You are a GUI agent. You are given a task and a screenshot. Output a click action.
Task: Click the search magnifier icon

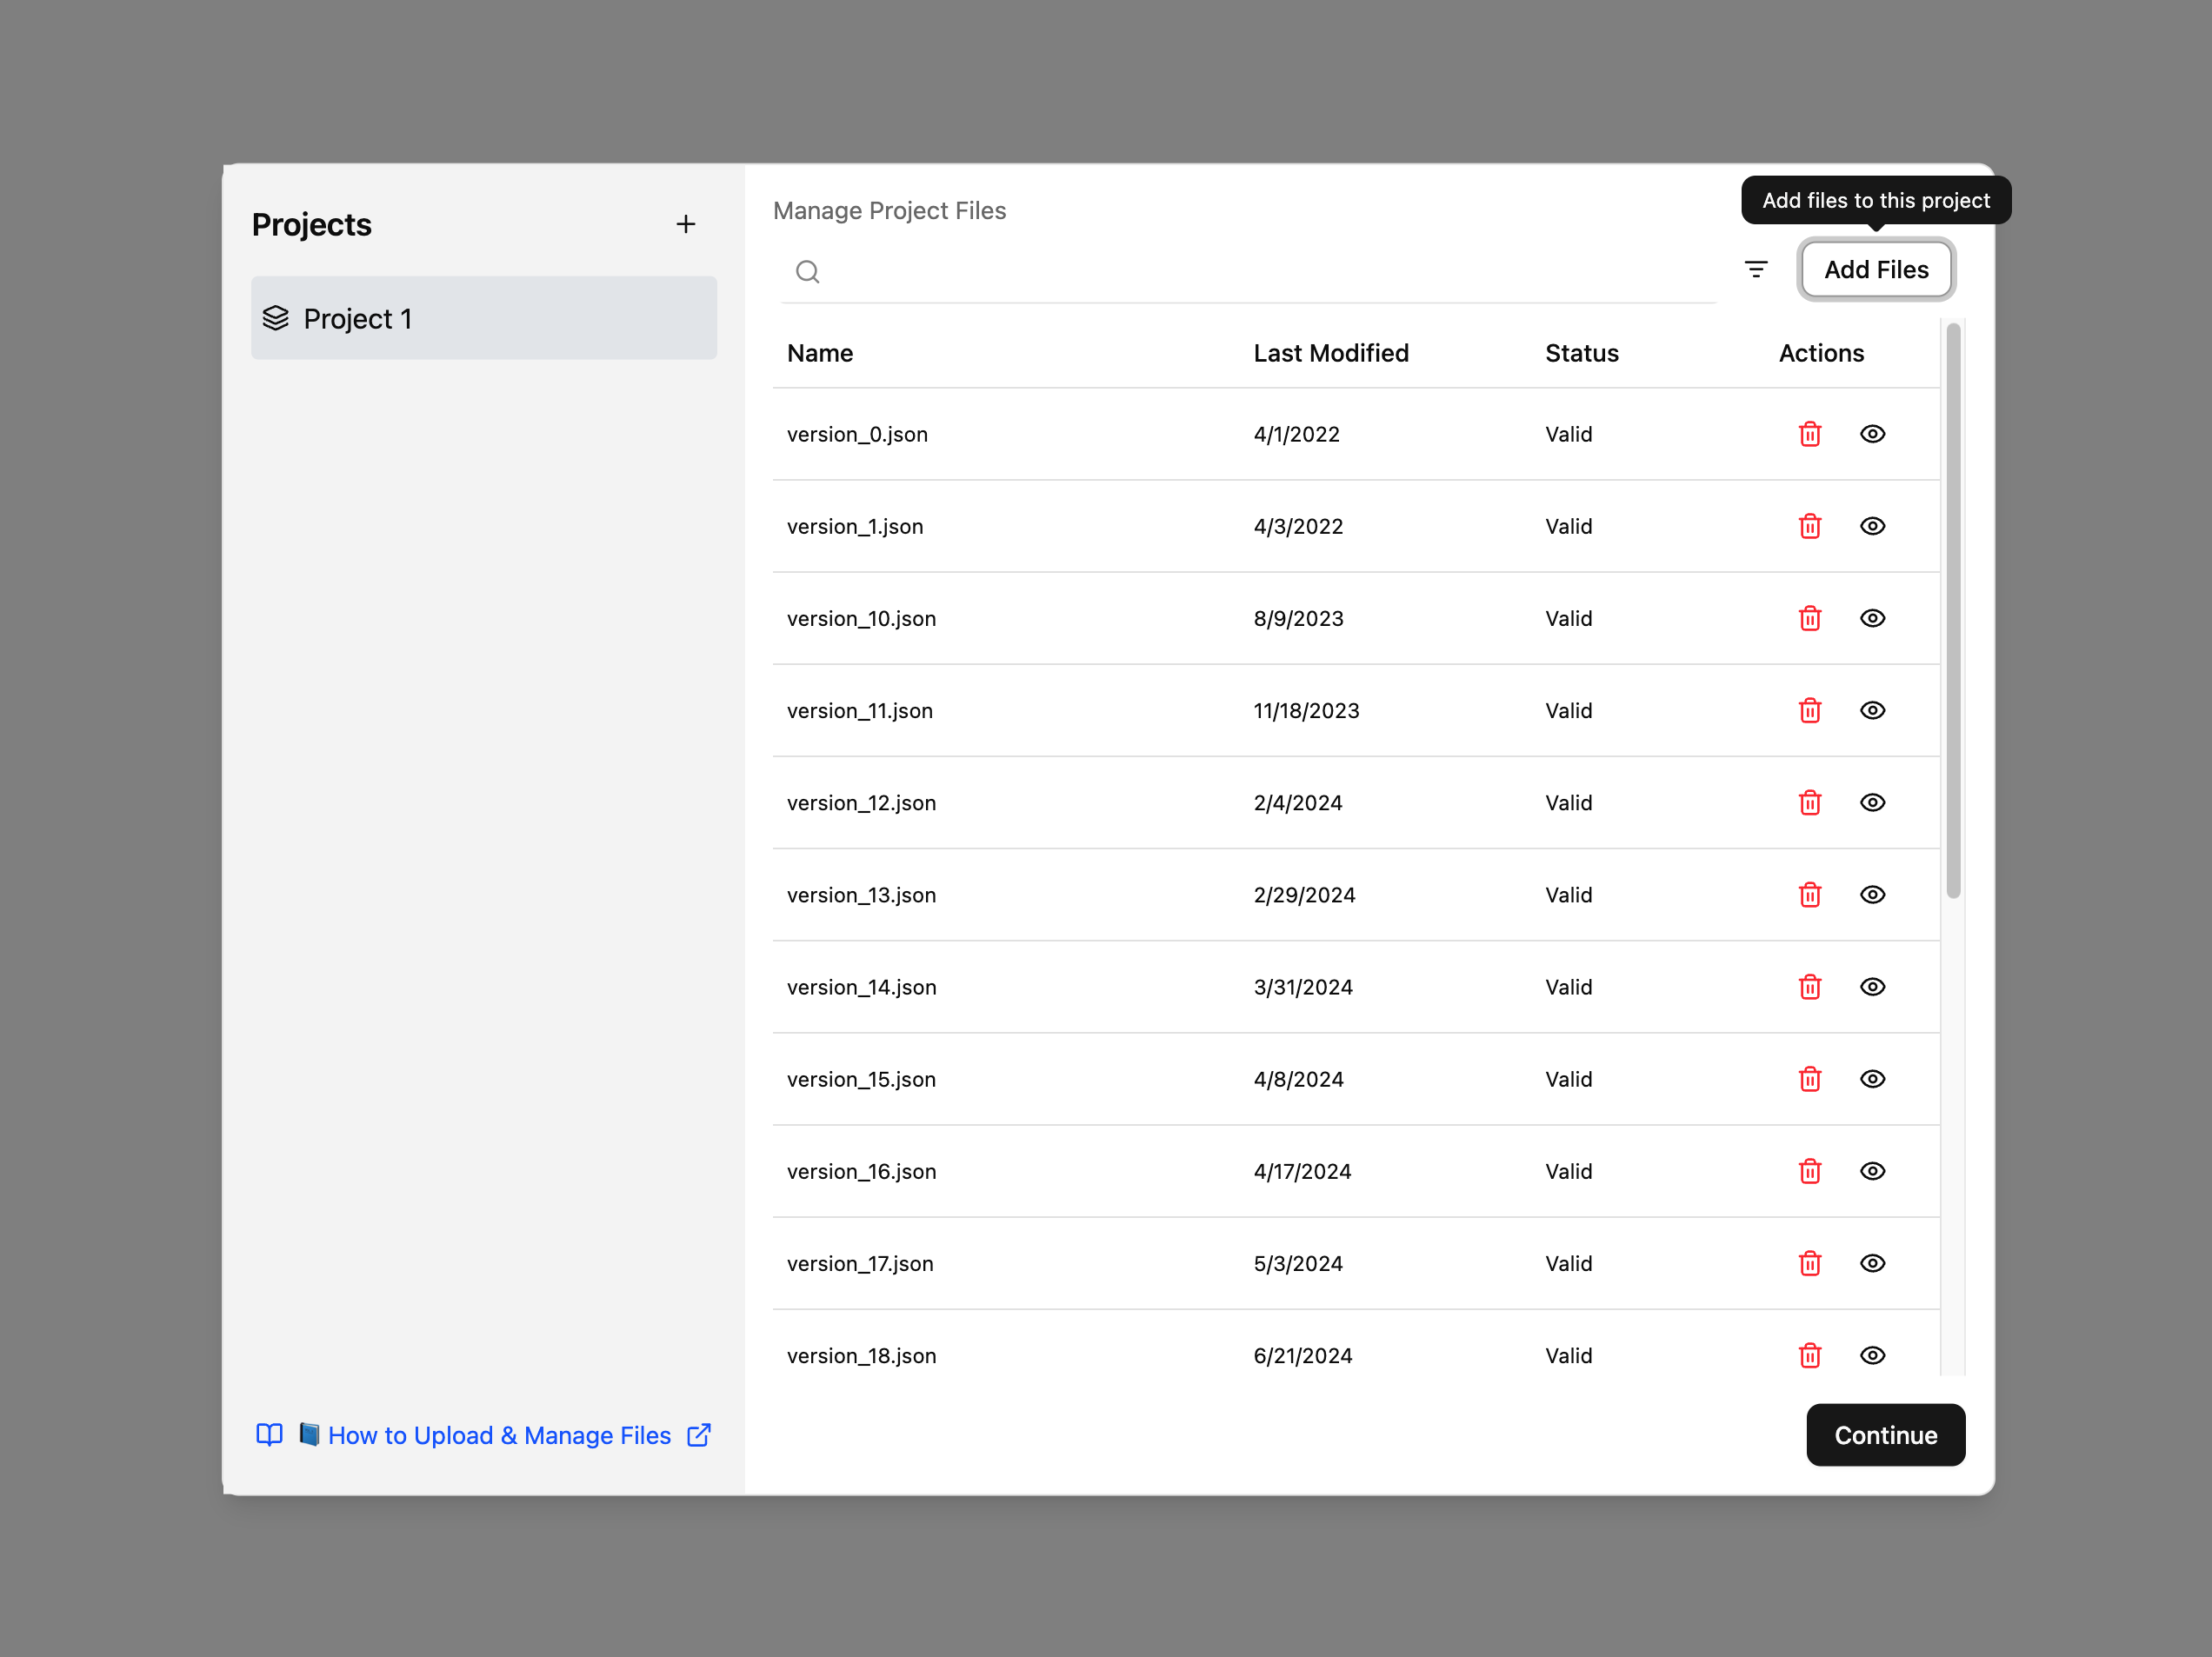click(x=807, y=271)
